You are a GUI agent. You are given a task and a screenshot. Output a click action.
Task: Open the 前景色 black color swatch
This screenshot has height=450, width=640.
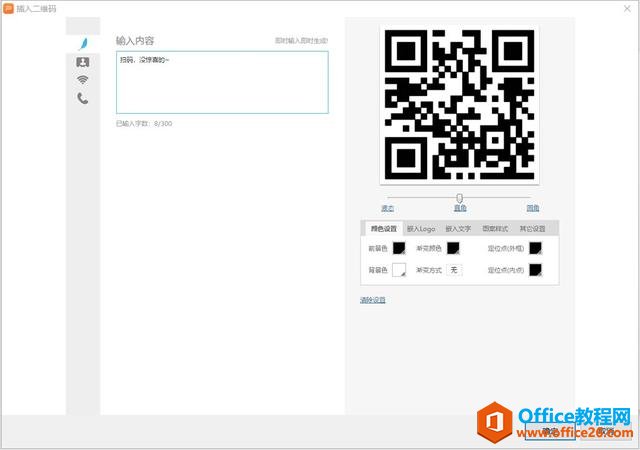tap(399, 248)
